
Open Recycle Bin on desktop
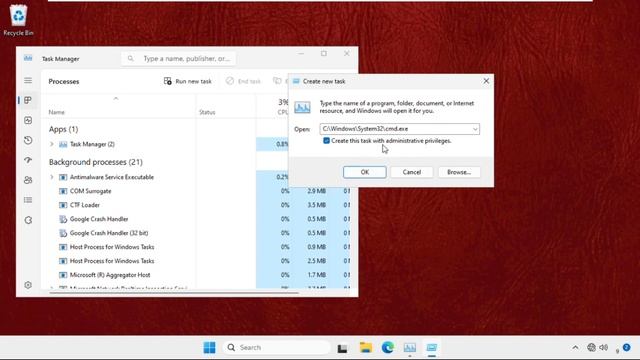point(18,20)
